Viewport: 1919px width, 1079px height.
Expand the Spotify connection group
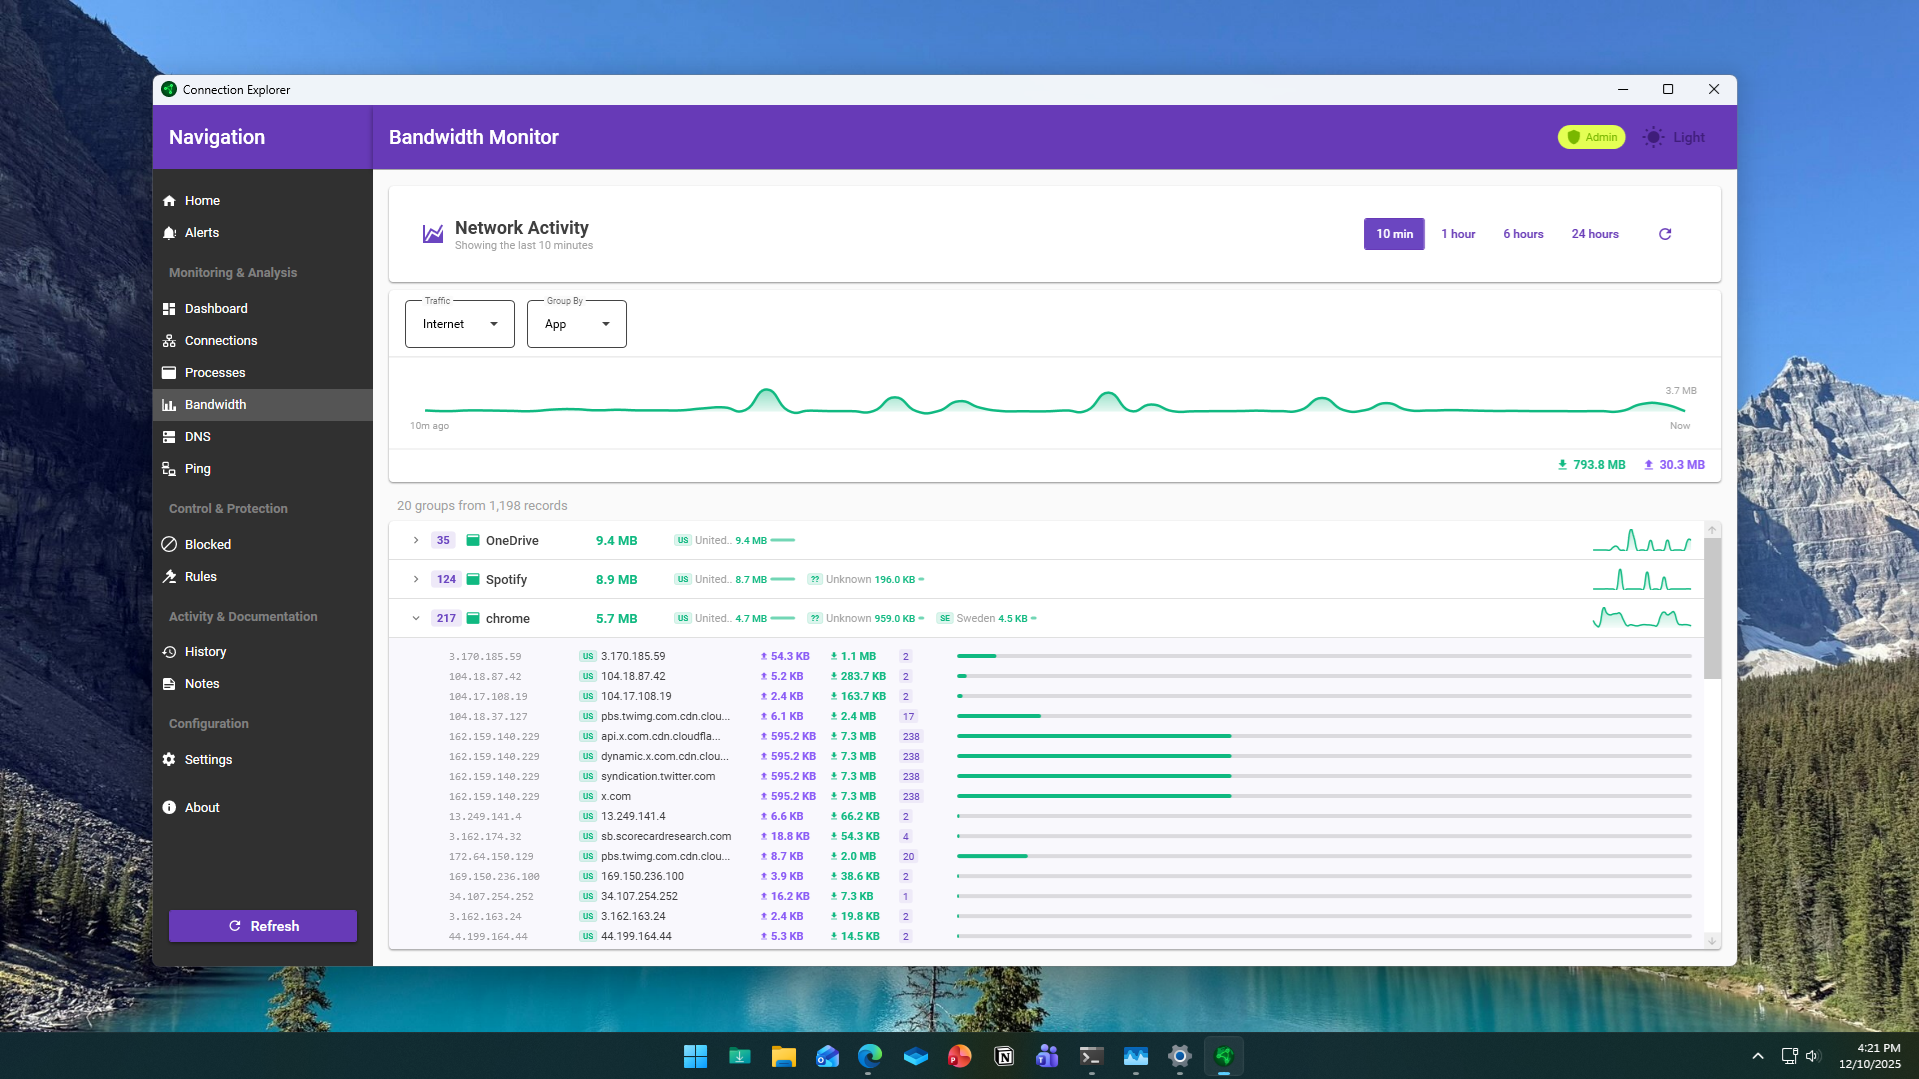pyautogui.click(x=416, y=579)
